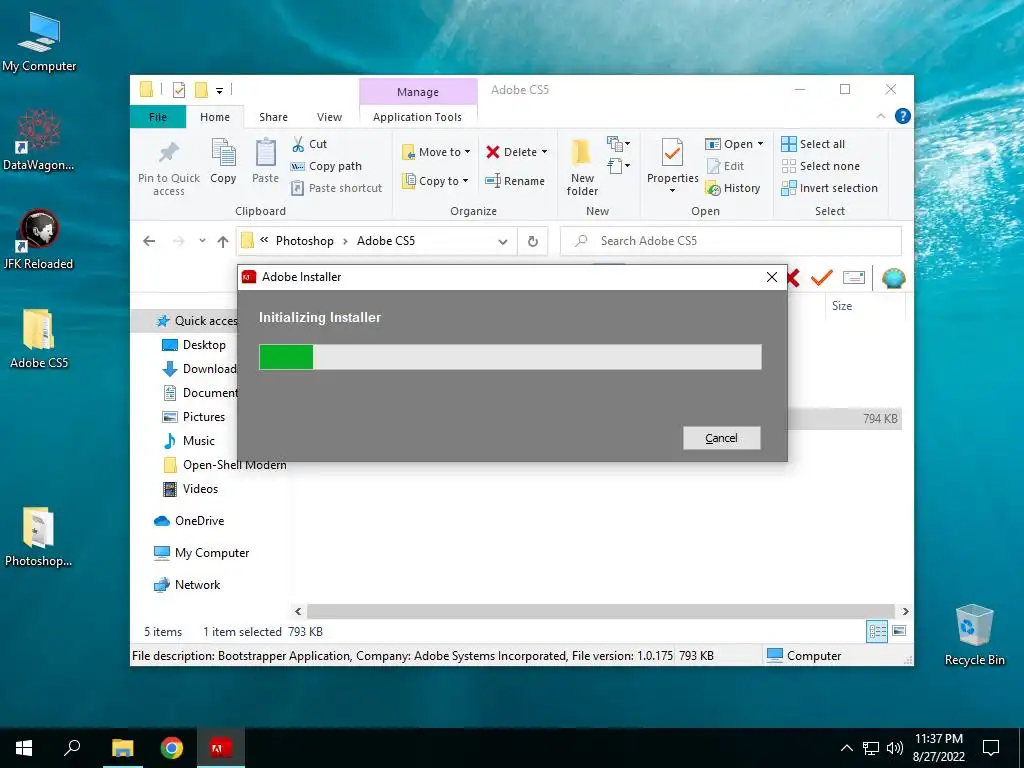Screen dimensions: 1024x768
Task: Click Photoshop in breadcrumb path
Action: pyautogui.click(x=304, y=241)
